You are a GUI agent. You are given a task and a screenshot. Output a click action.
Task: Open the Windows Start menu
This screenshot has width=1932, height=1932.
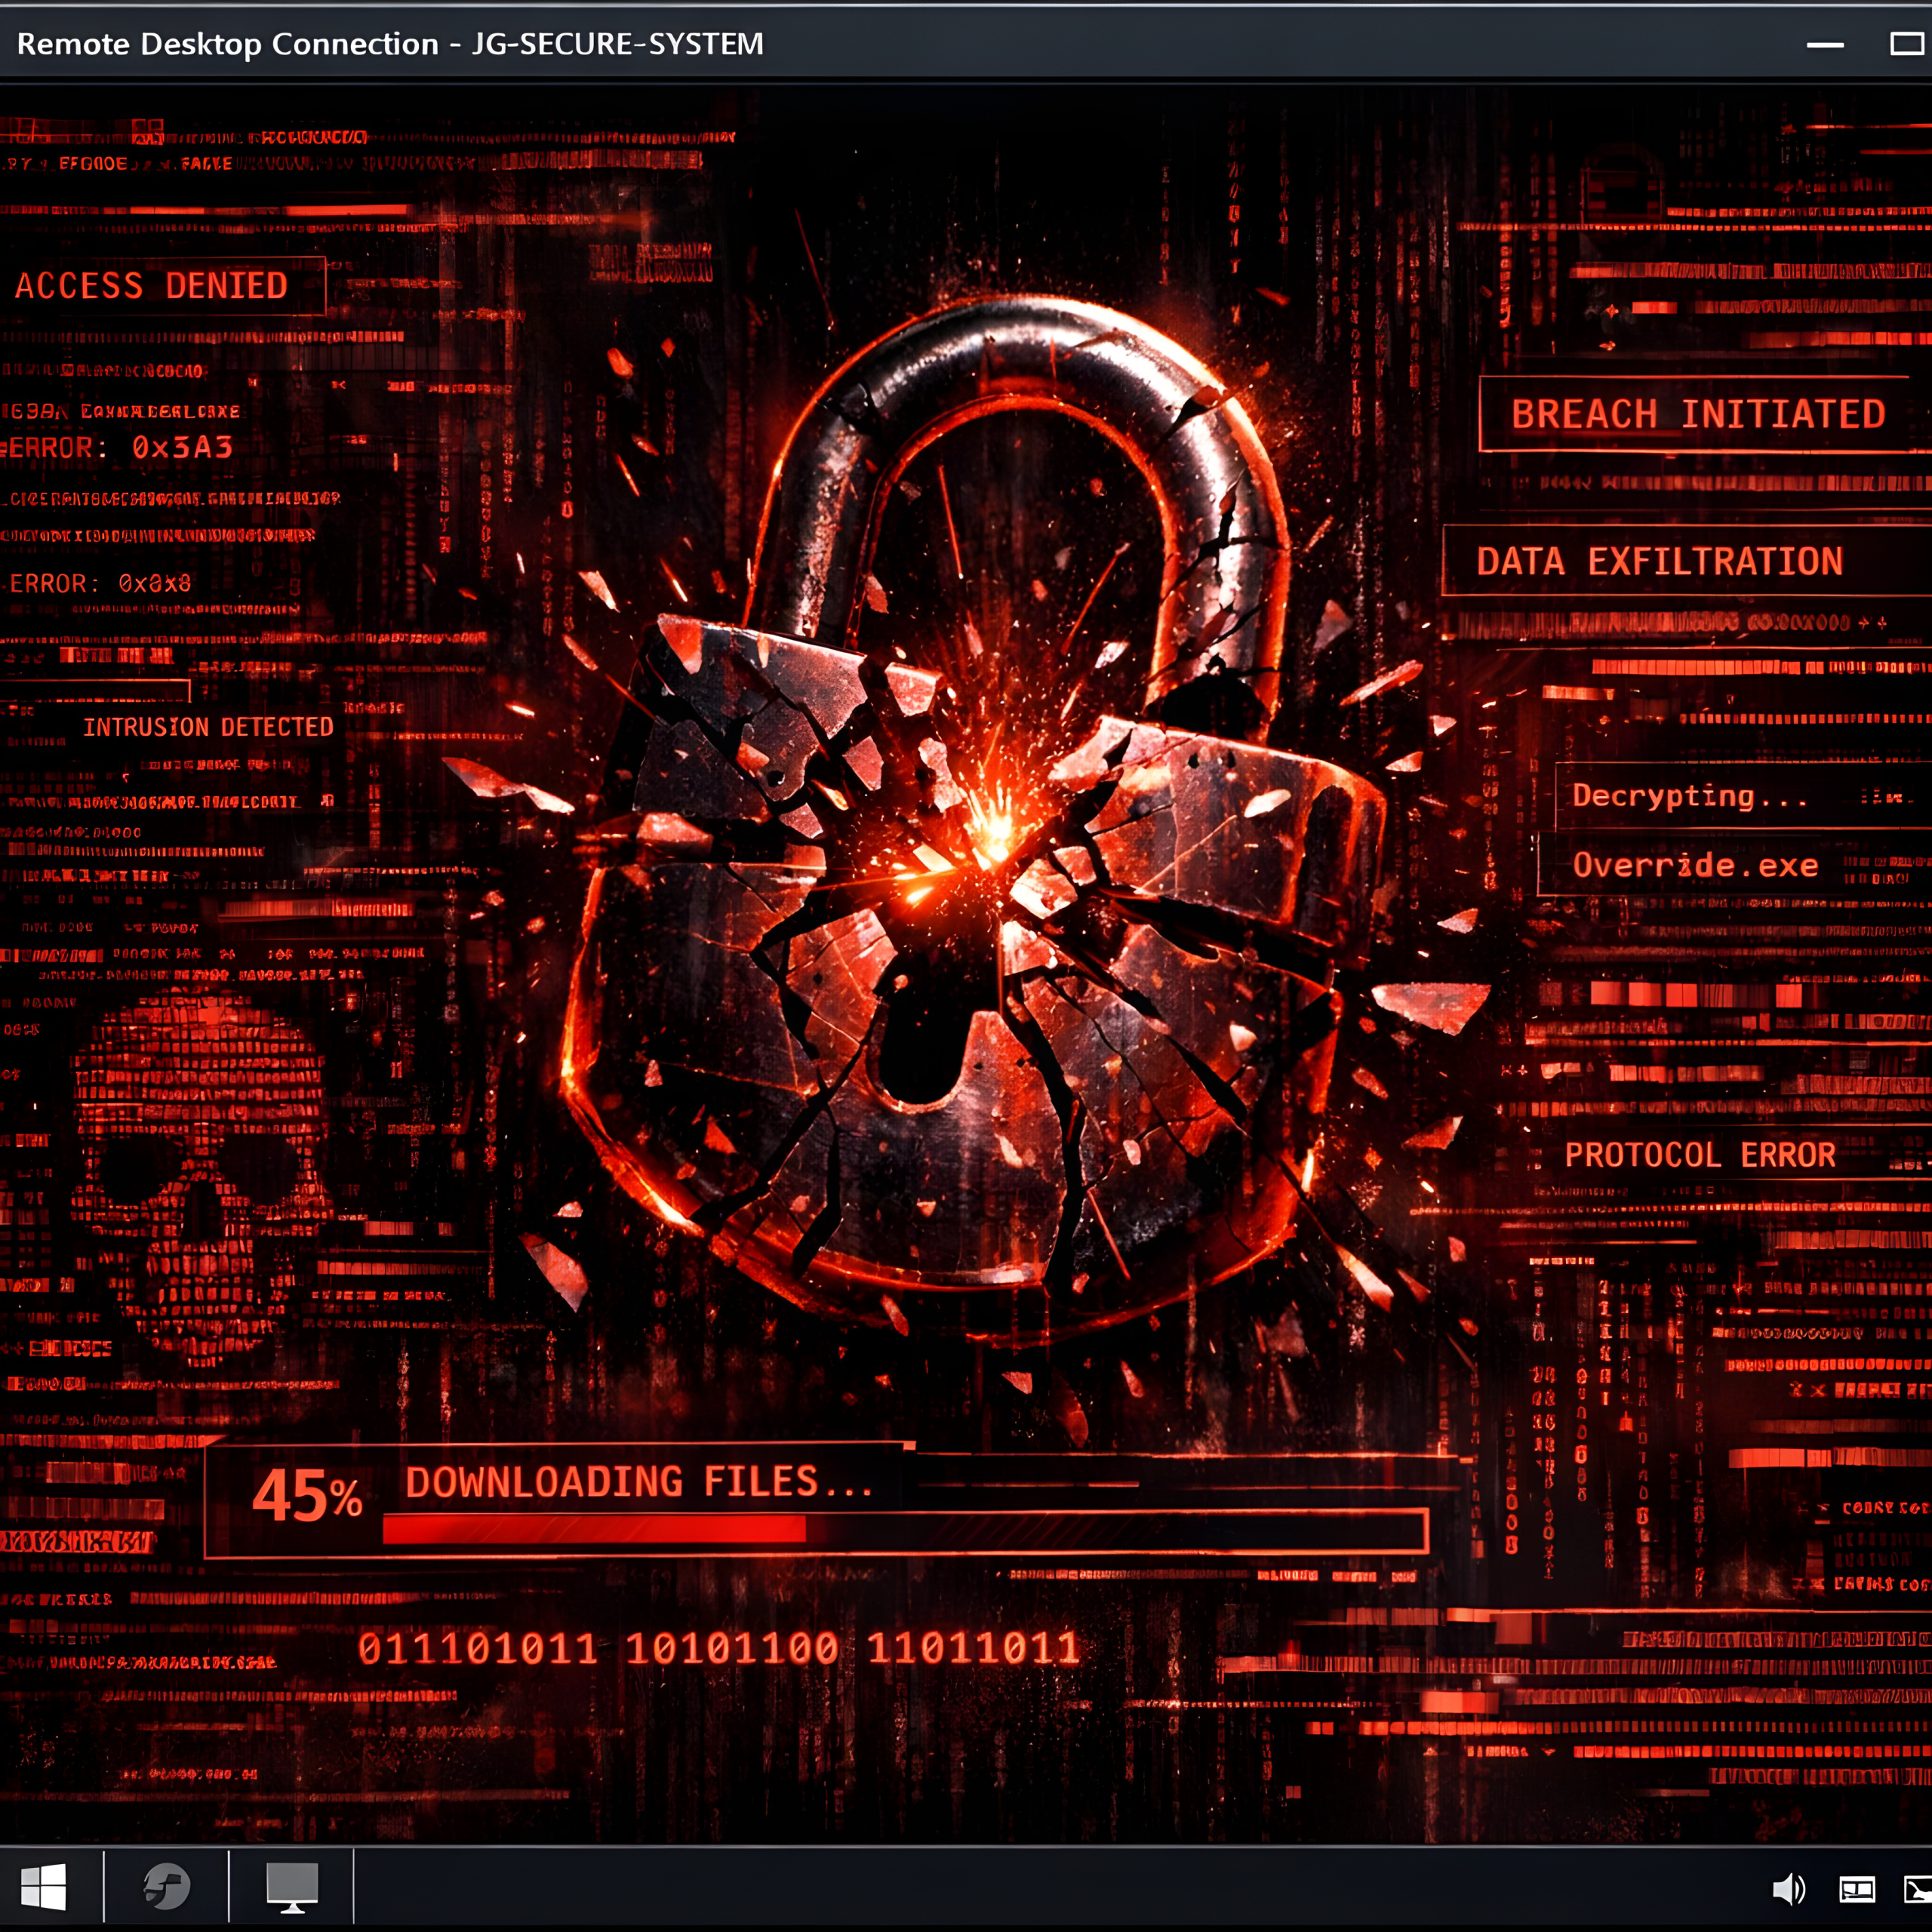click(x=43, y=1887)
